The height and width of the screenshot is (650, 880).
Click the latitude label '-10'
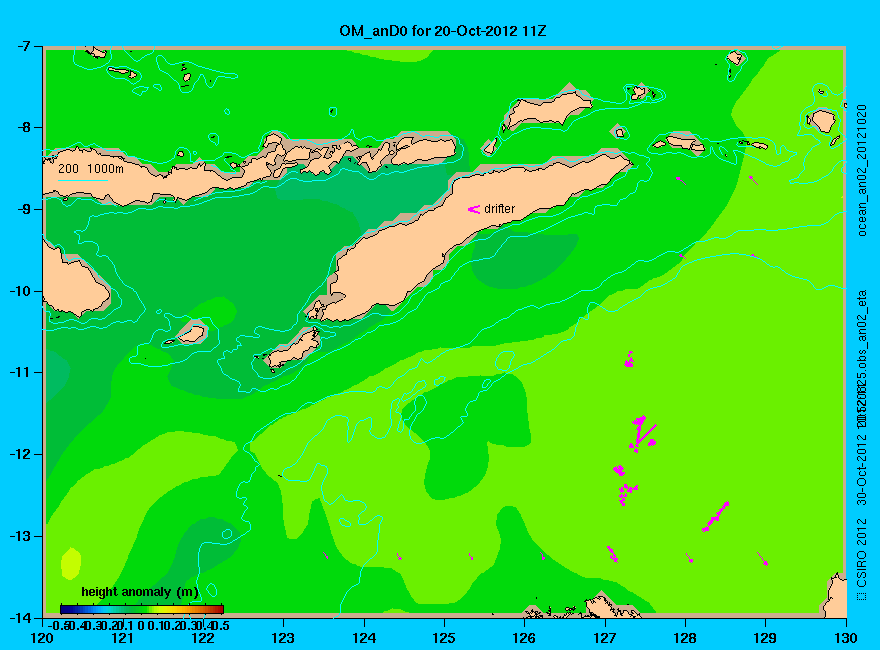20,291
